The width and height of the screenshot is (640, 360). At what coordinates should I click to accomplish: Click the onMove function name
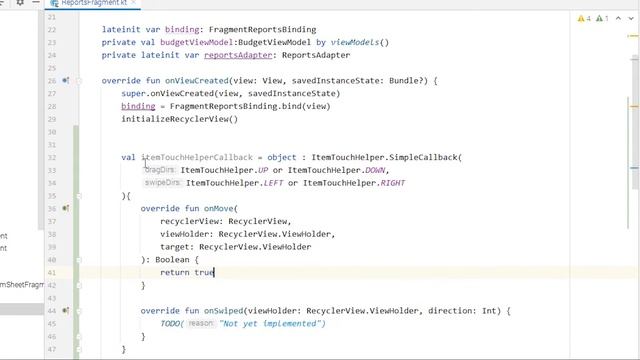[x=218, y=209]
